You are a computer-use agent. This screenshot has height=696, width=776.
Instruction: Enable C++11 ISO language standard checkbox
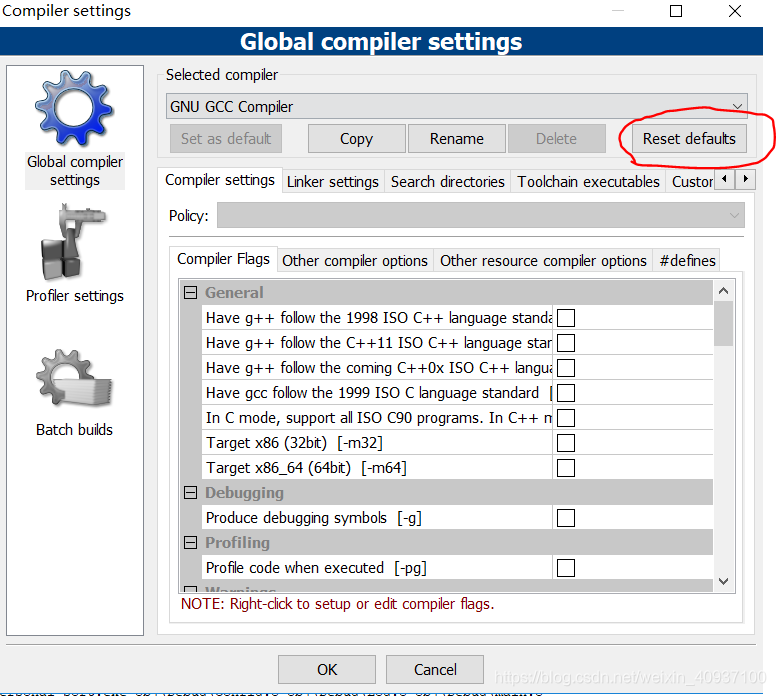tap(566, 343)
